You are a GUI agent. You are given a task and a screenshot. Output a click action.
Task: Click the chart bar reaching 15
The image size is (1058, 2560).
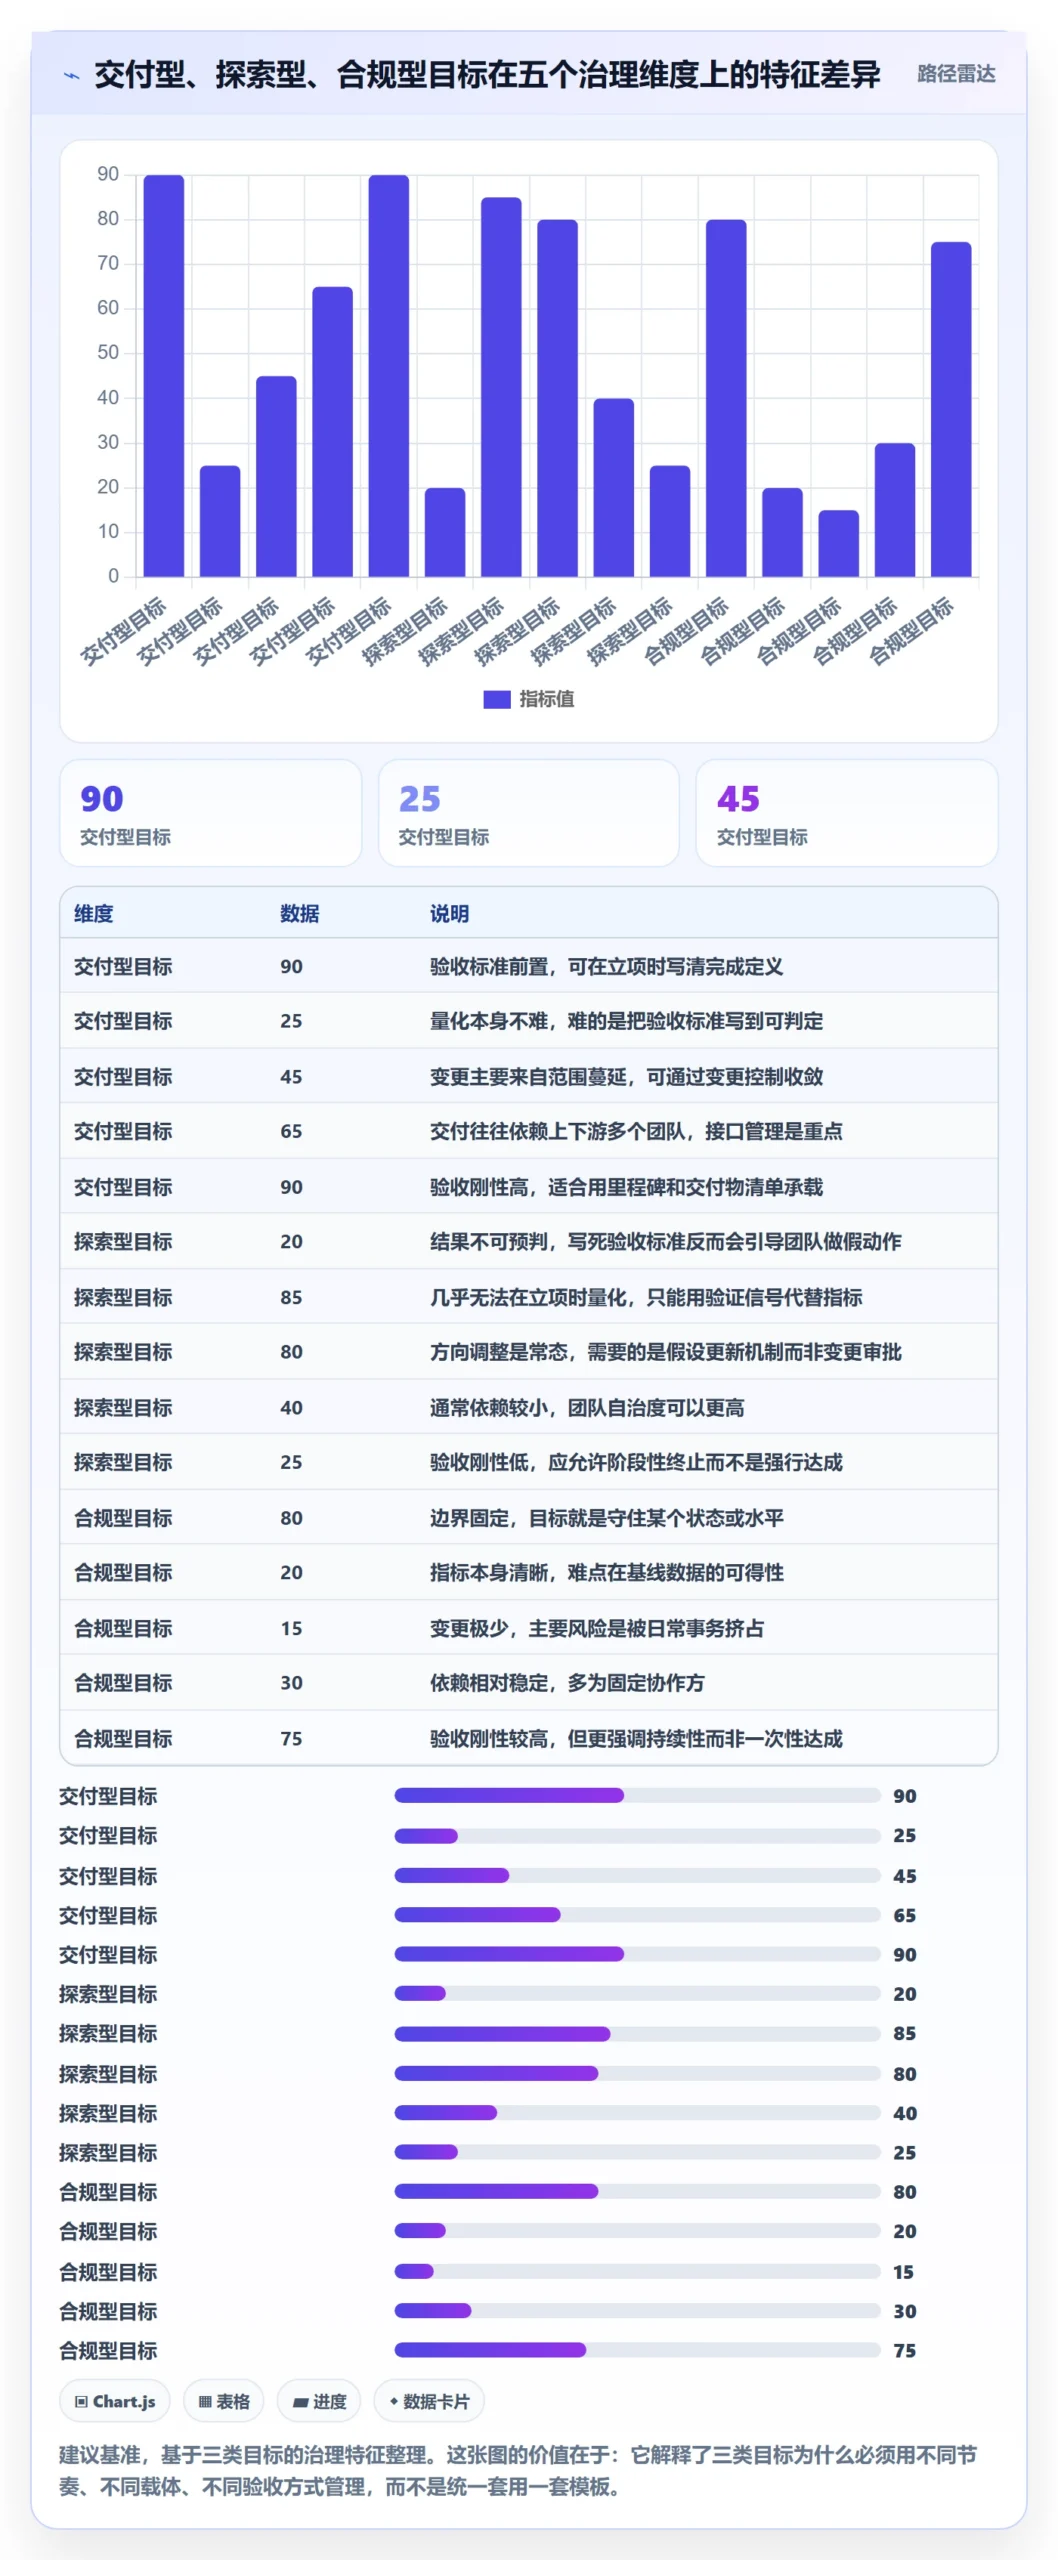[x=838, y=543]
